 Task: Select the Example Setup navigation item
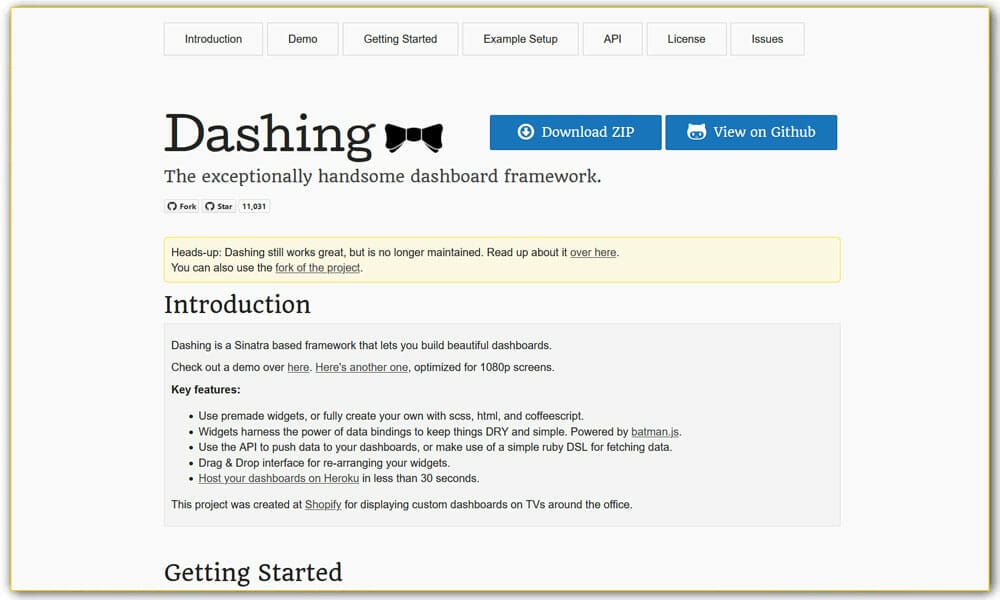pyautogui.click(x=520, y=38)
